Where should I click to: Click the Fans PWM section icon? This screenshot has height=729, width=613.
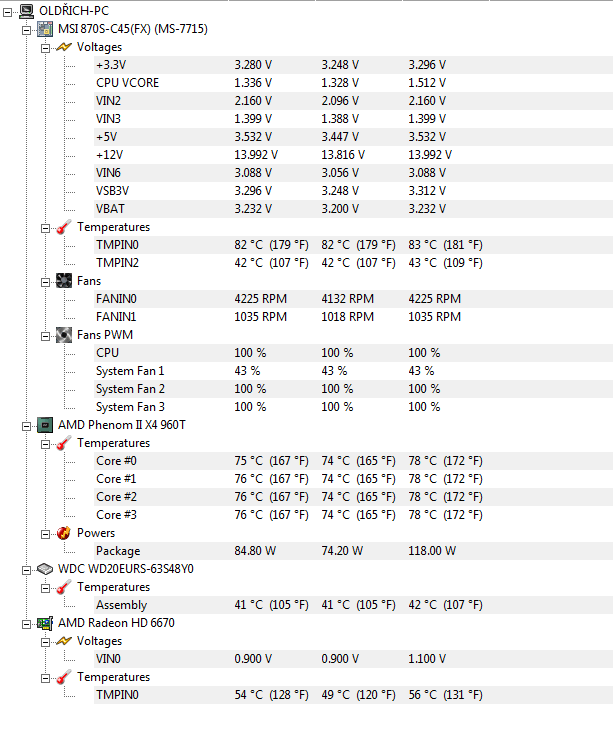63,335
